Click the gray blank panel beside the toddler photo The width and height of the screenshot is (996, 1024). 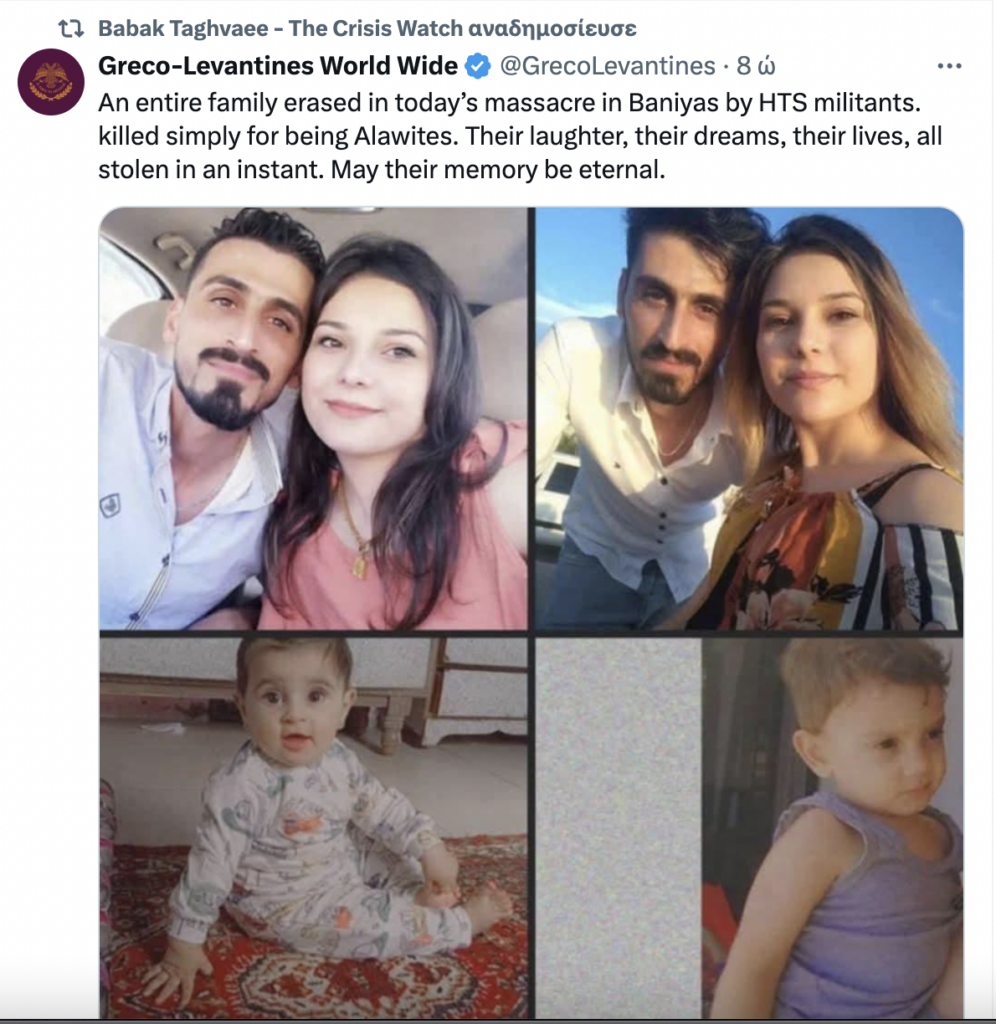[x=618, y=828]
